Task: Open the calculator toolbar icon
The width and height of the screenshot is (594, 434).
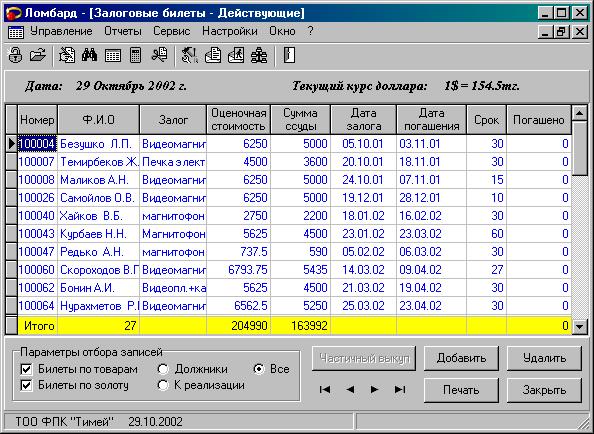Action: coord(135,55)
